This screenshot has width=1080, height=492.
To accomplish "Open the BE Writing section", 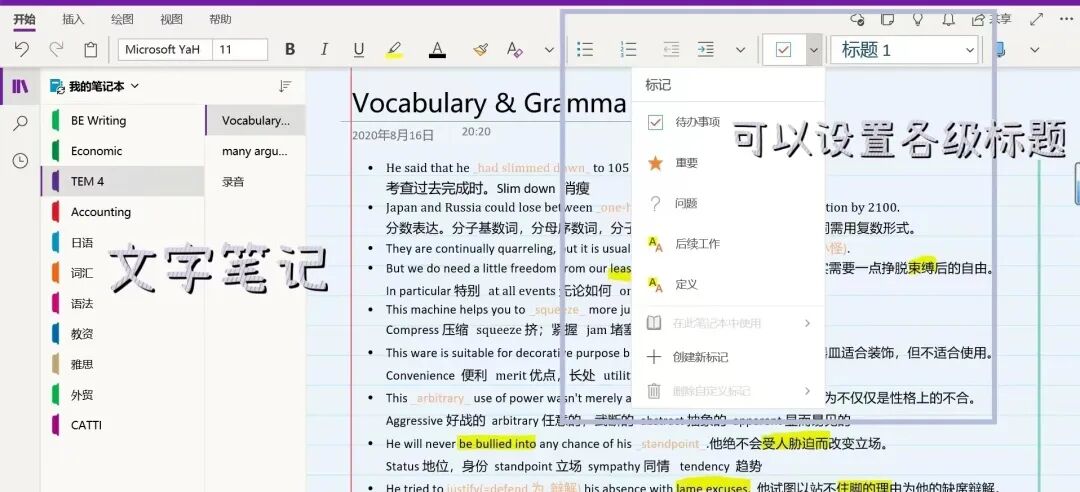I will pyautogui.click(x=123, y=121).
